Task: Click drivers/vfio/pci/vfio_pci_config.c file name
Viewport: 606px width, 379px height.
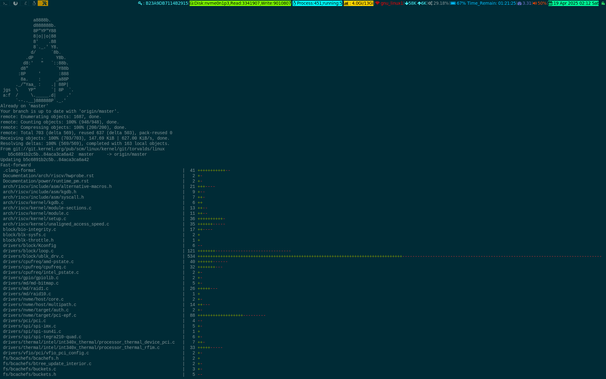Action: tap(46, 353)
